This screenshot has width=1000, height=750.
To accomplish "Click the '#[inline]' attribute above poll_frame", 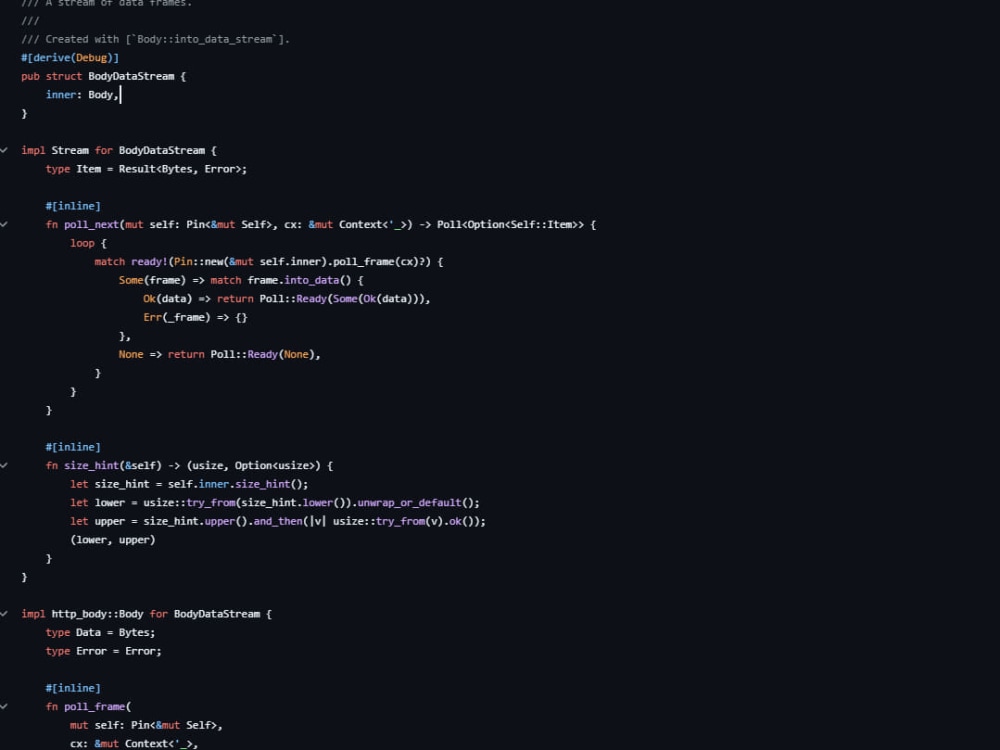I will (x=73, y=688).
